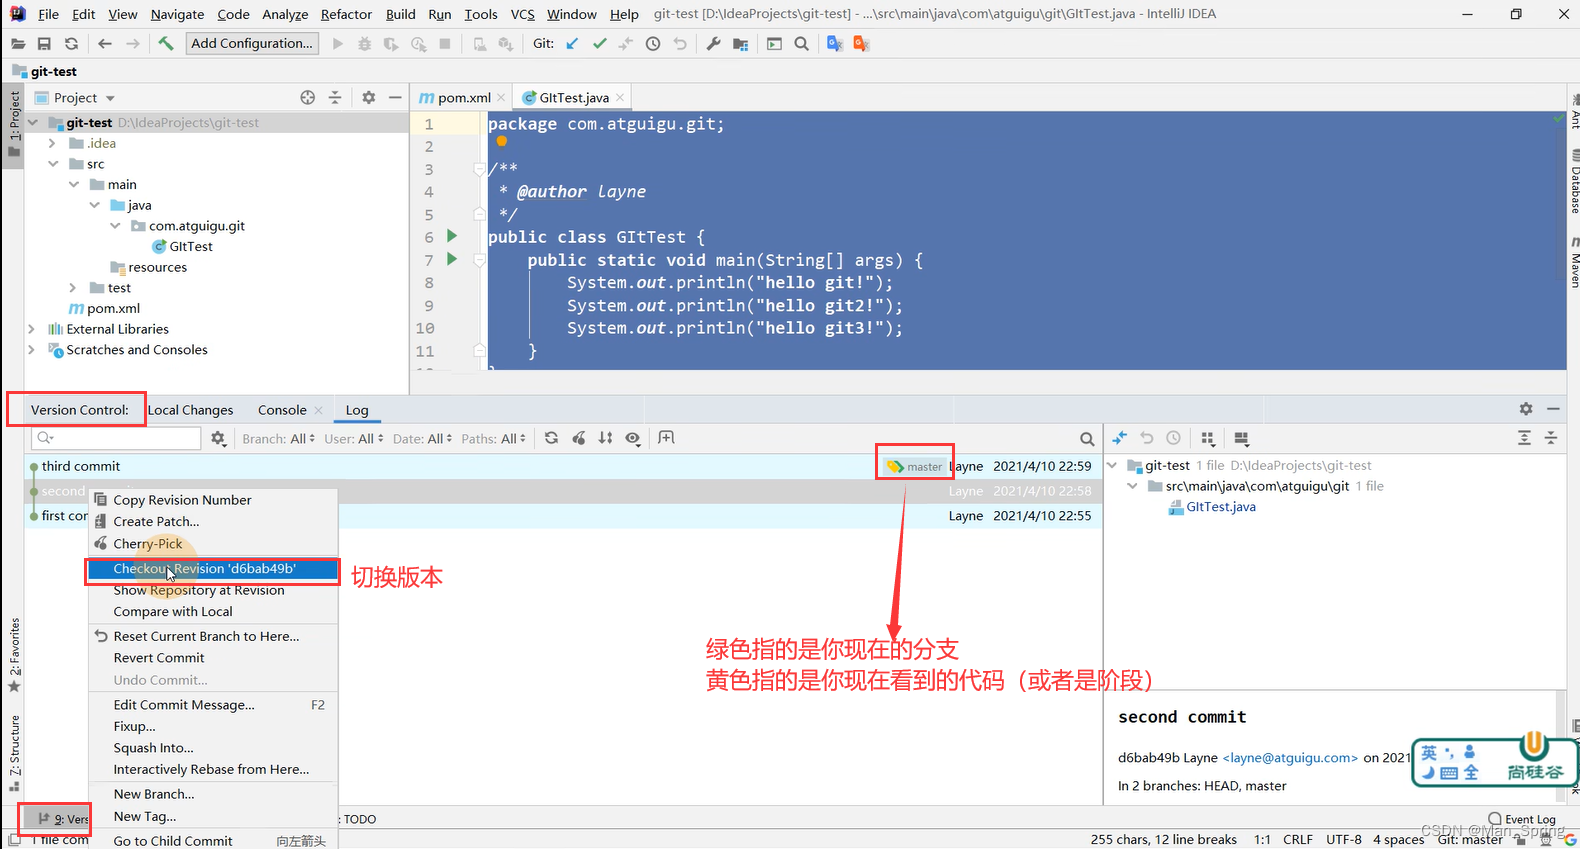Collapse all in commit details tree
1580x849 pixels.
click(x=1551, y=438)
